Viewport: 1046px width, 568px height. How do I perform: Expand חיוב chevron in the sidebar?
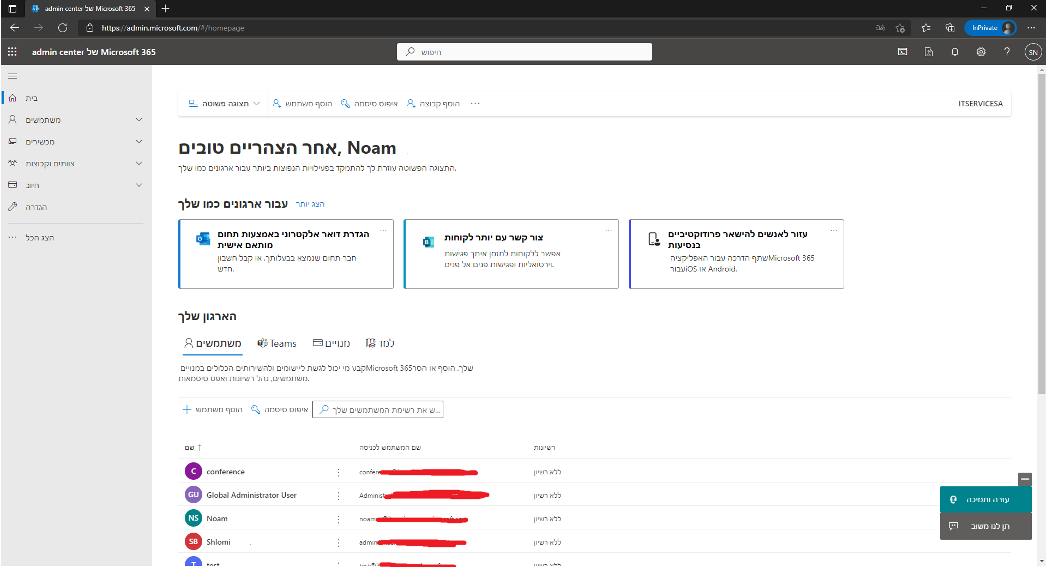139,185
